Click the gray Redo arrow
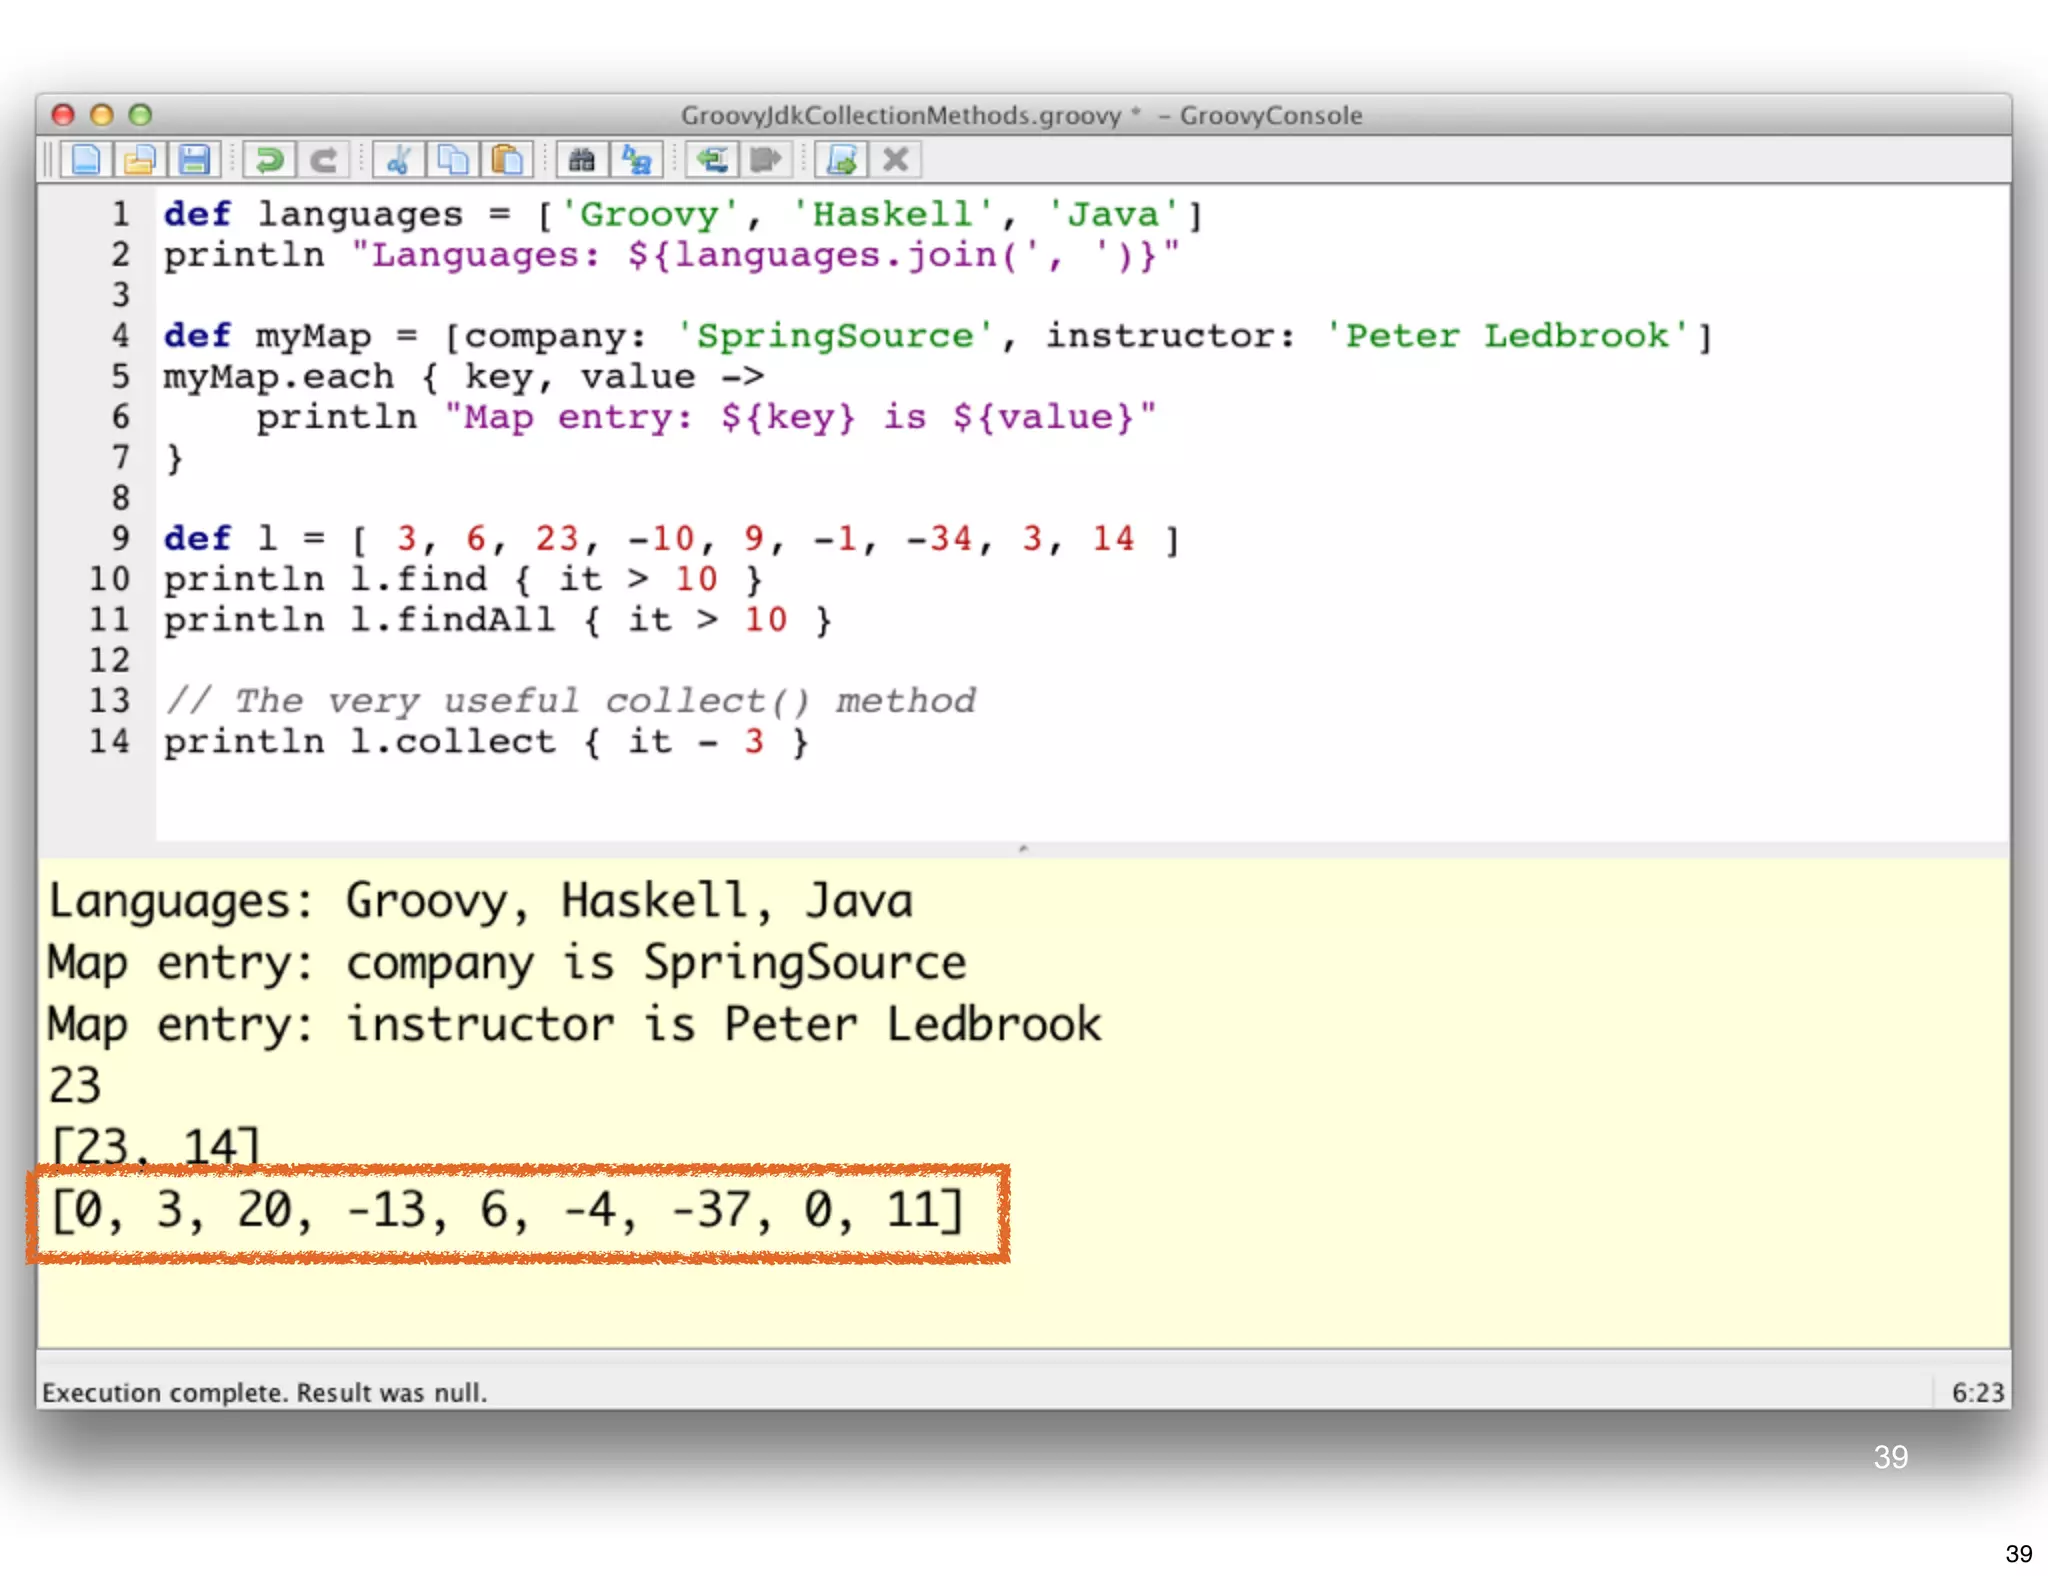The height and width of the screenshot is (1576, 2048). click(322, 160)
